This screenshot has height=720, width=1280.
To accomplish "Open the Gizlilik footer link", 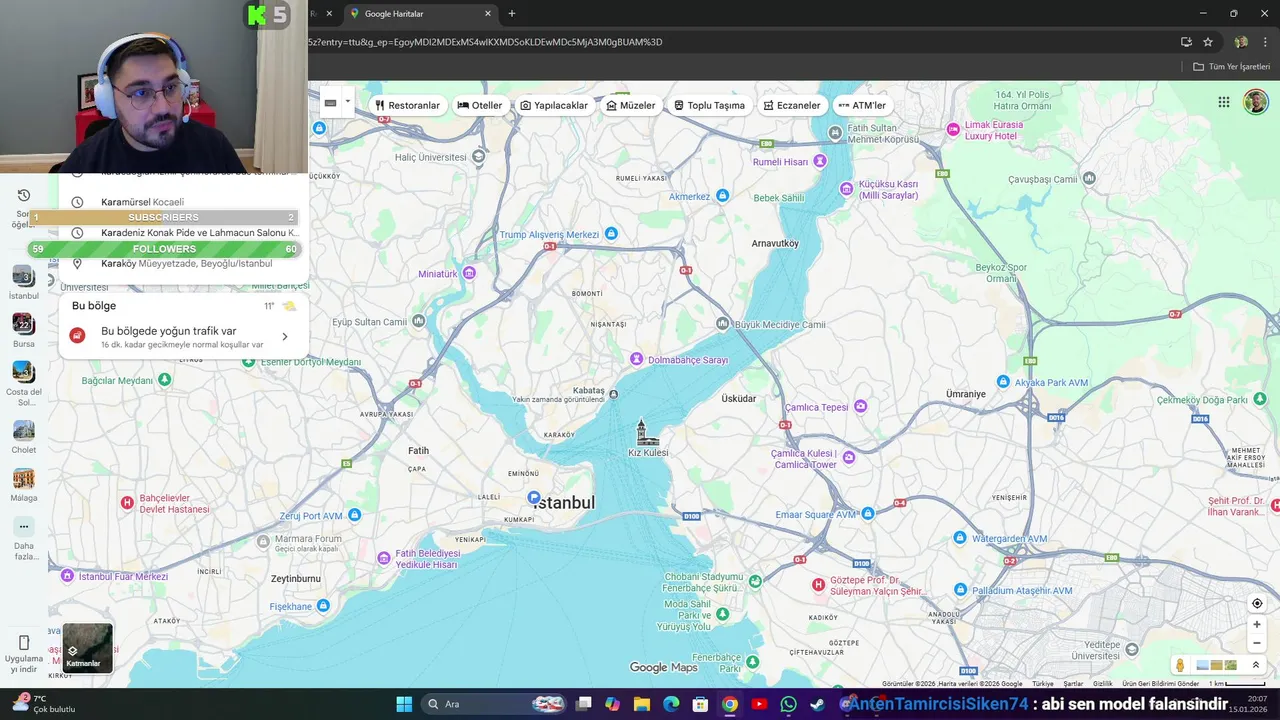I will point(1103,684).
